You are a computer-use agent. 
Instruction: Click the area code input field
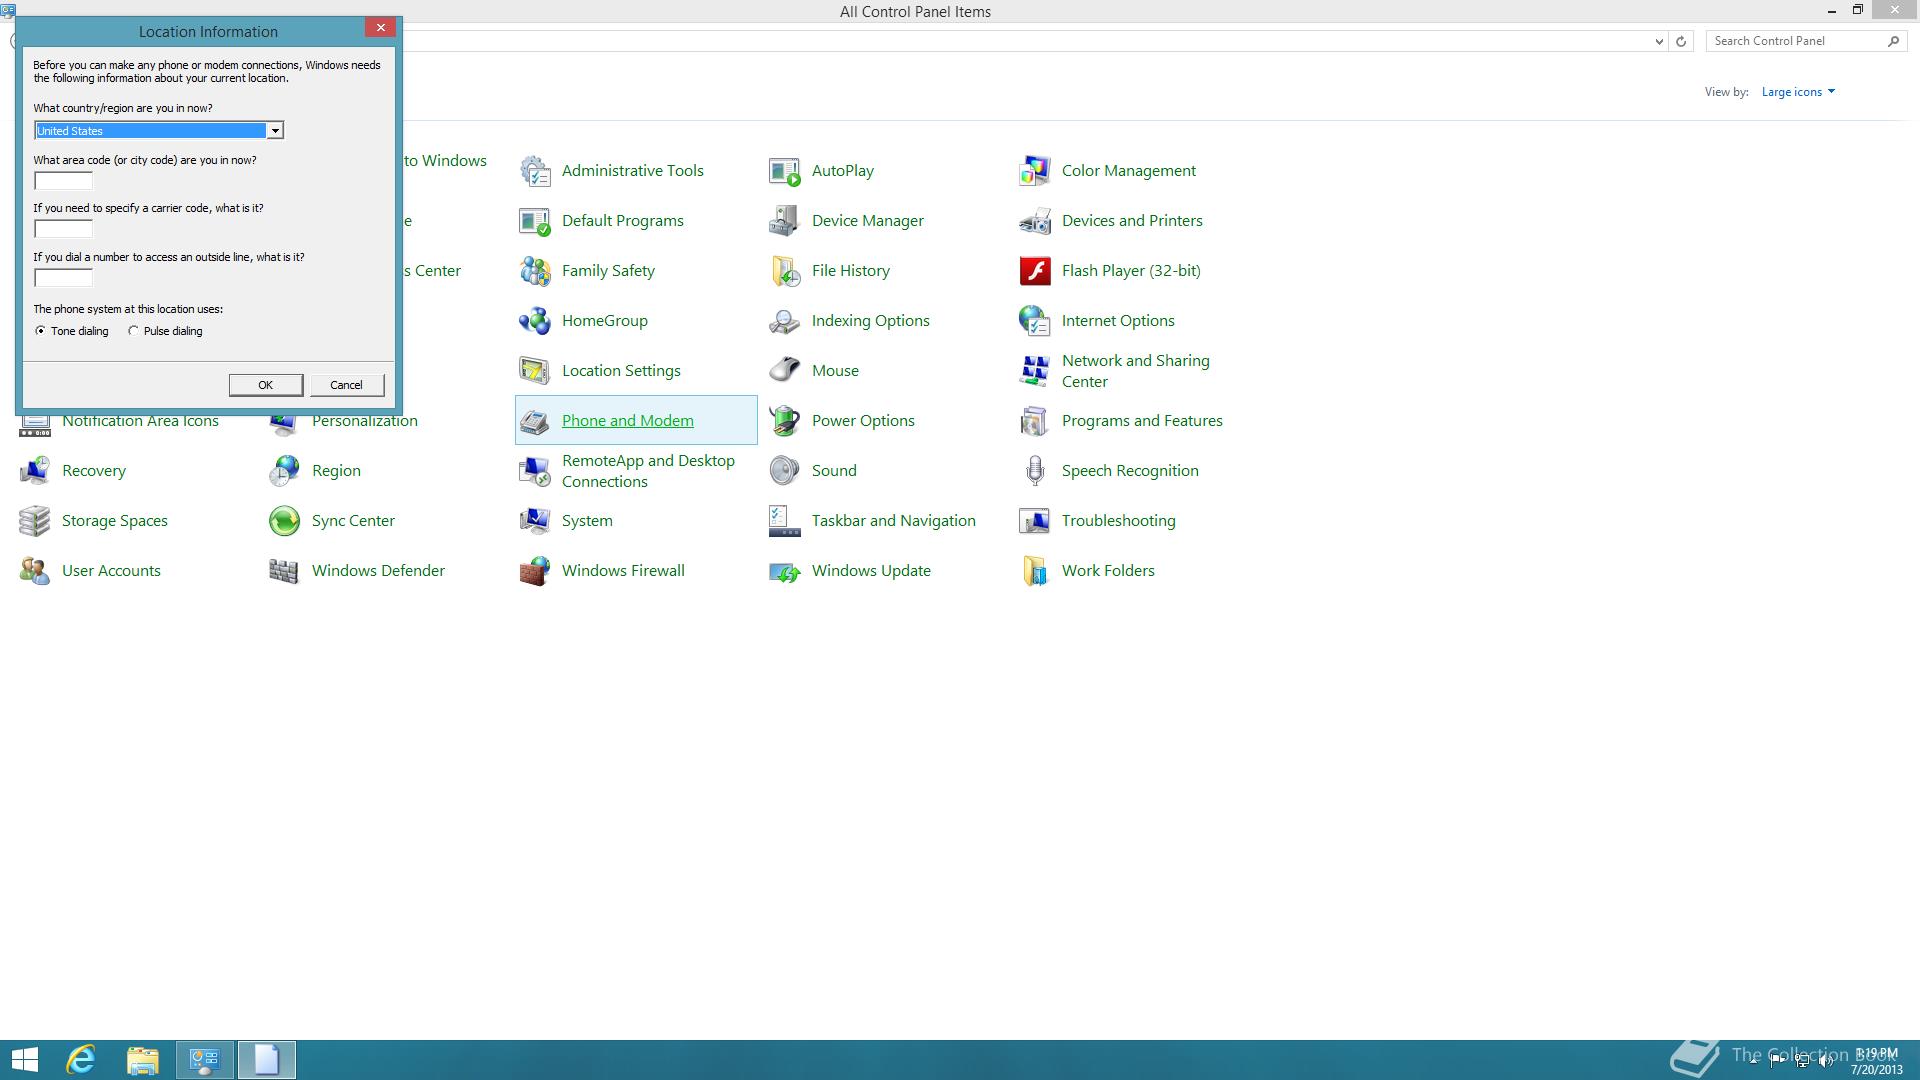(x=63, y=181)
